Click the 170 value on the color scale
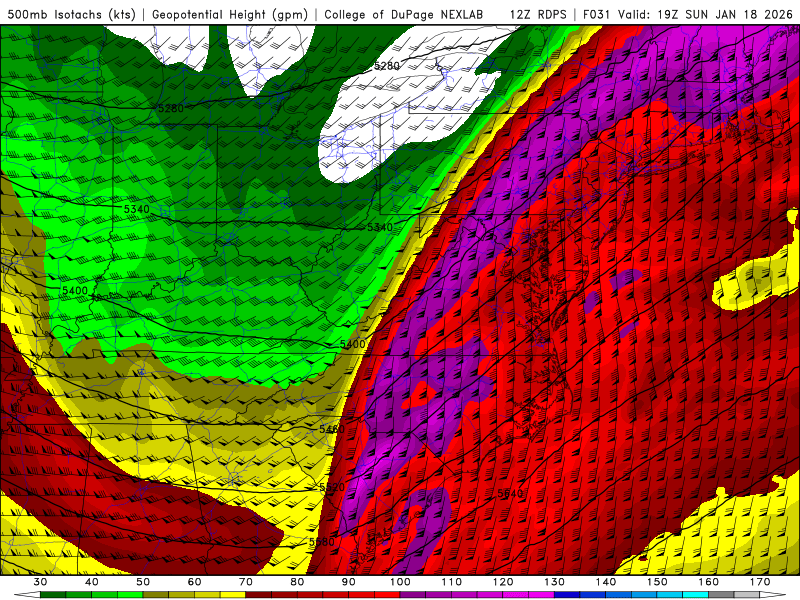The image size is (800, 600). [760, 582]
